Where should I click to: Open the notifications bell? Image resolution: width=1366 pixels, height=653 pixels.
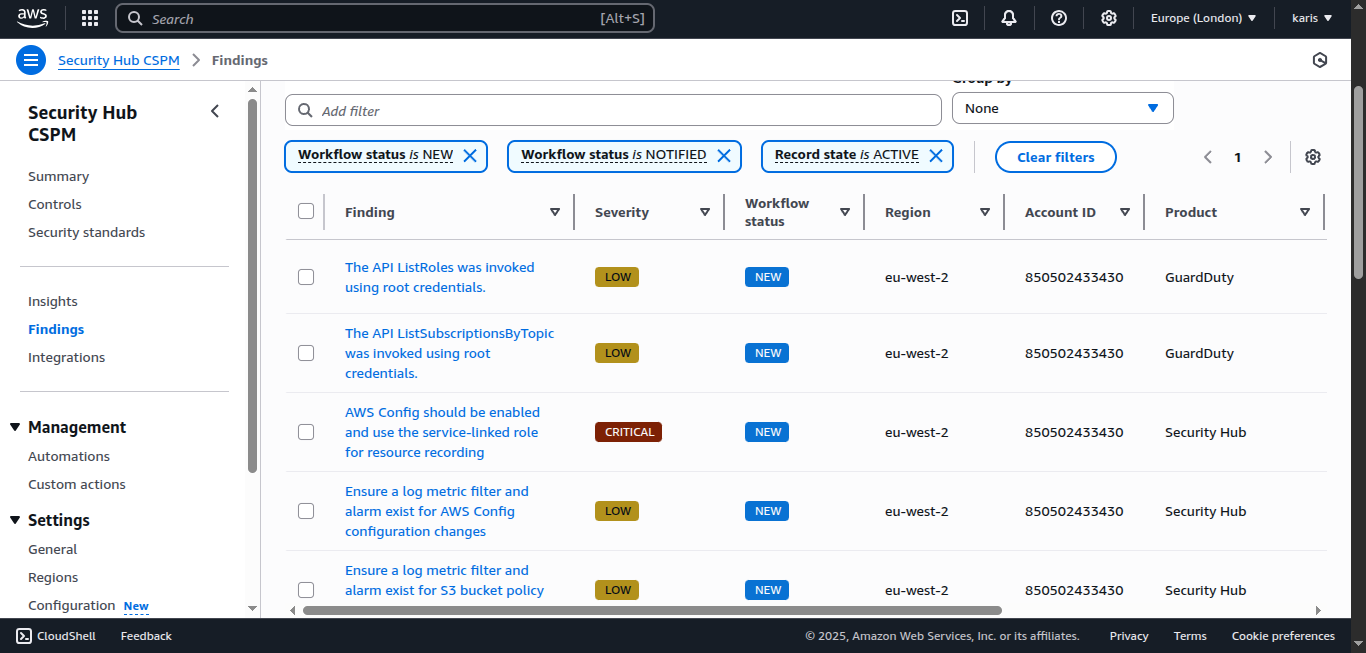click(1009, 18)
